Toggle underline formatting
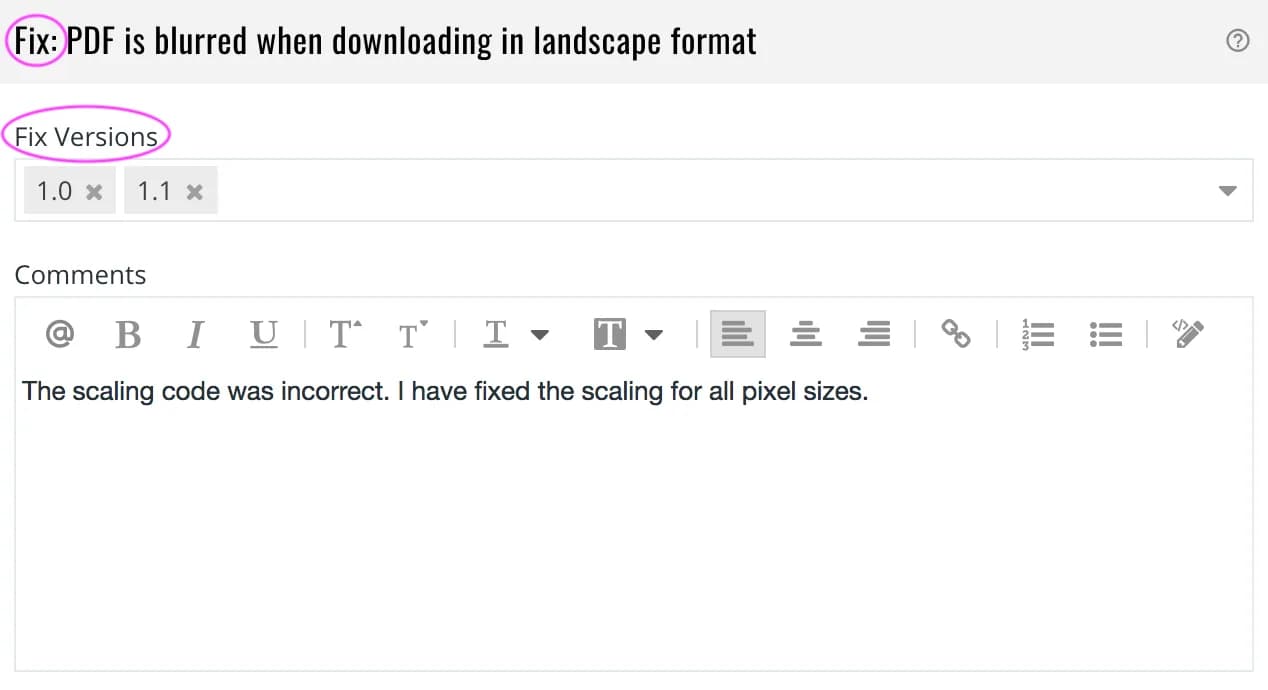 [263, 334]
